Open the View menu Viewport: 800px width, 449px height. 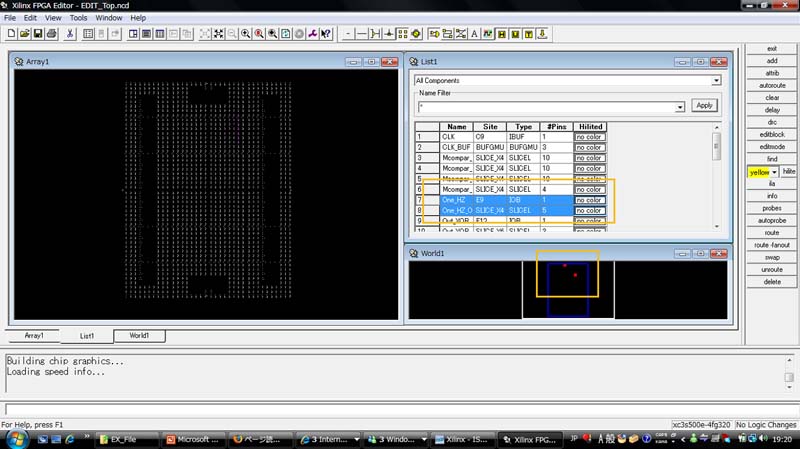coord(53,18)
